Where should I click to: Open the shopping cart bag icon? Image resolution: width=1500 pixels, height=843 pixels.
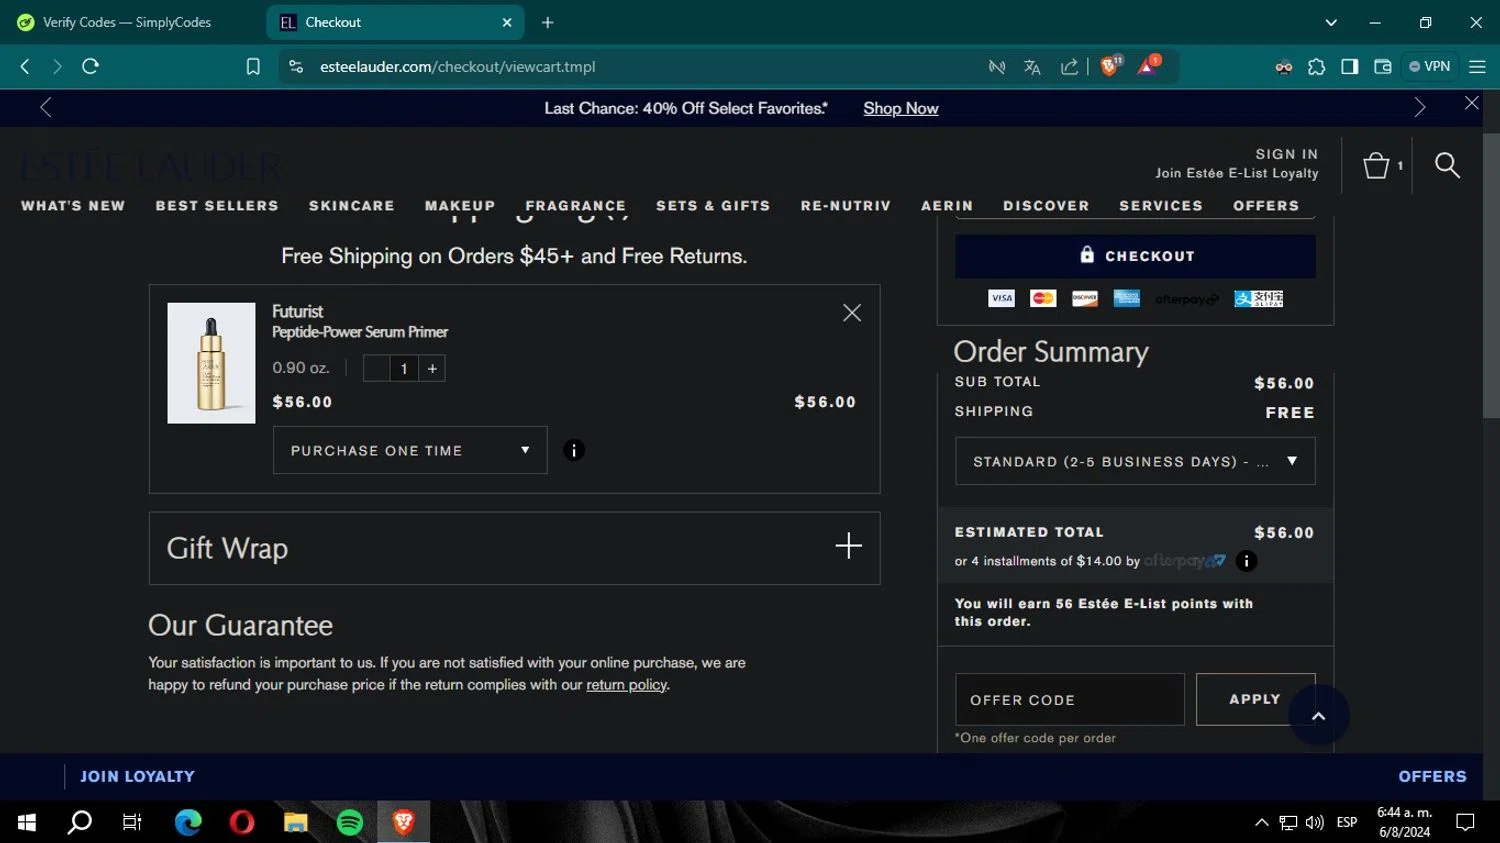(1377, 165)
